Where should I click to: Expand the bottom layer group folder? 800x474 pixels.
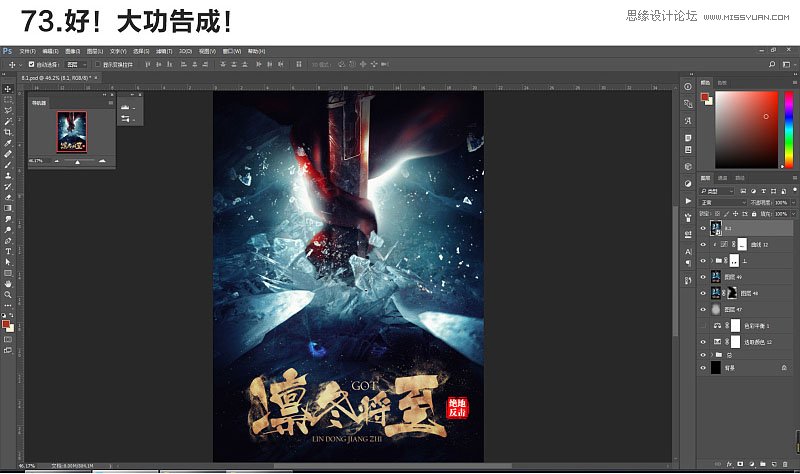(x=712, y=355)
